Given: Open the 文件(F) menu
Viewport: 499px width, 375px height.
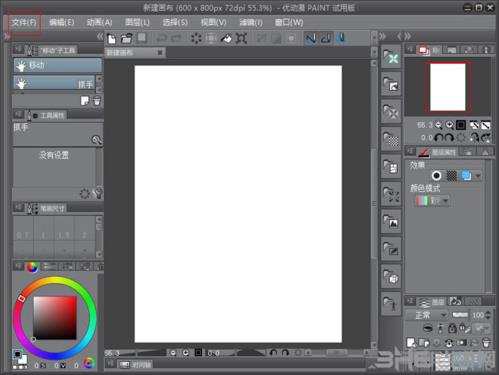Looking at the screenshot, I should pos(24,23).
